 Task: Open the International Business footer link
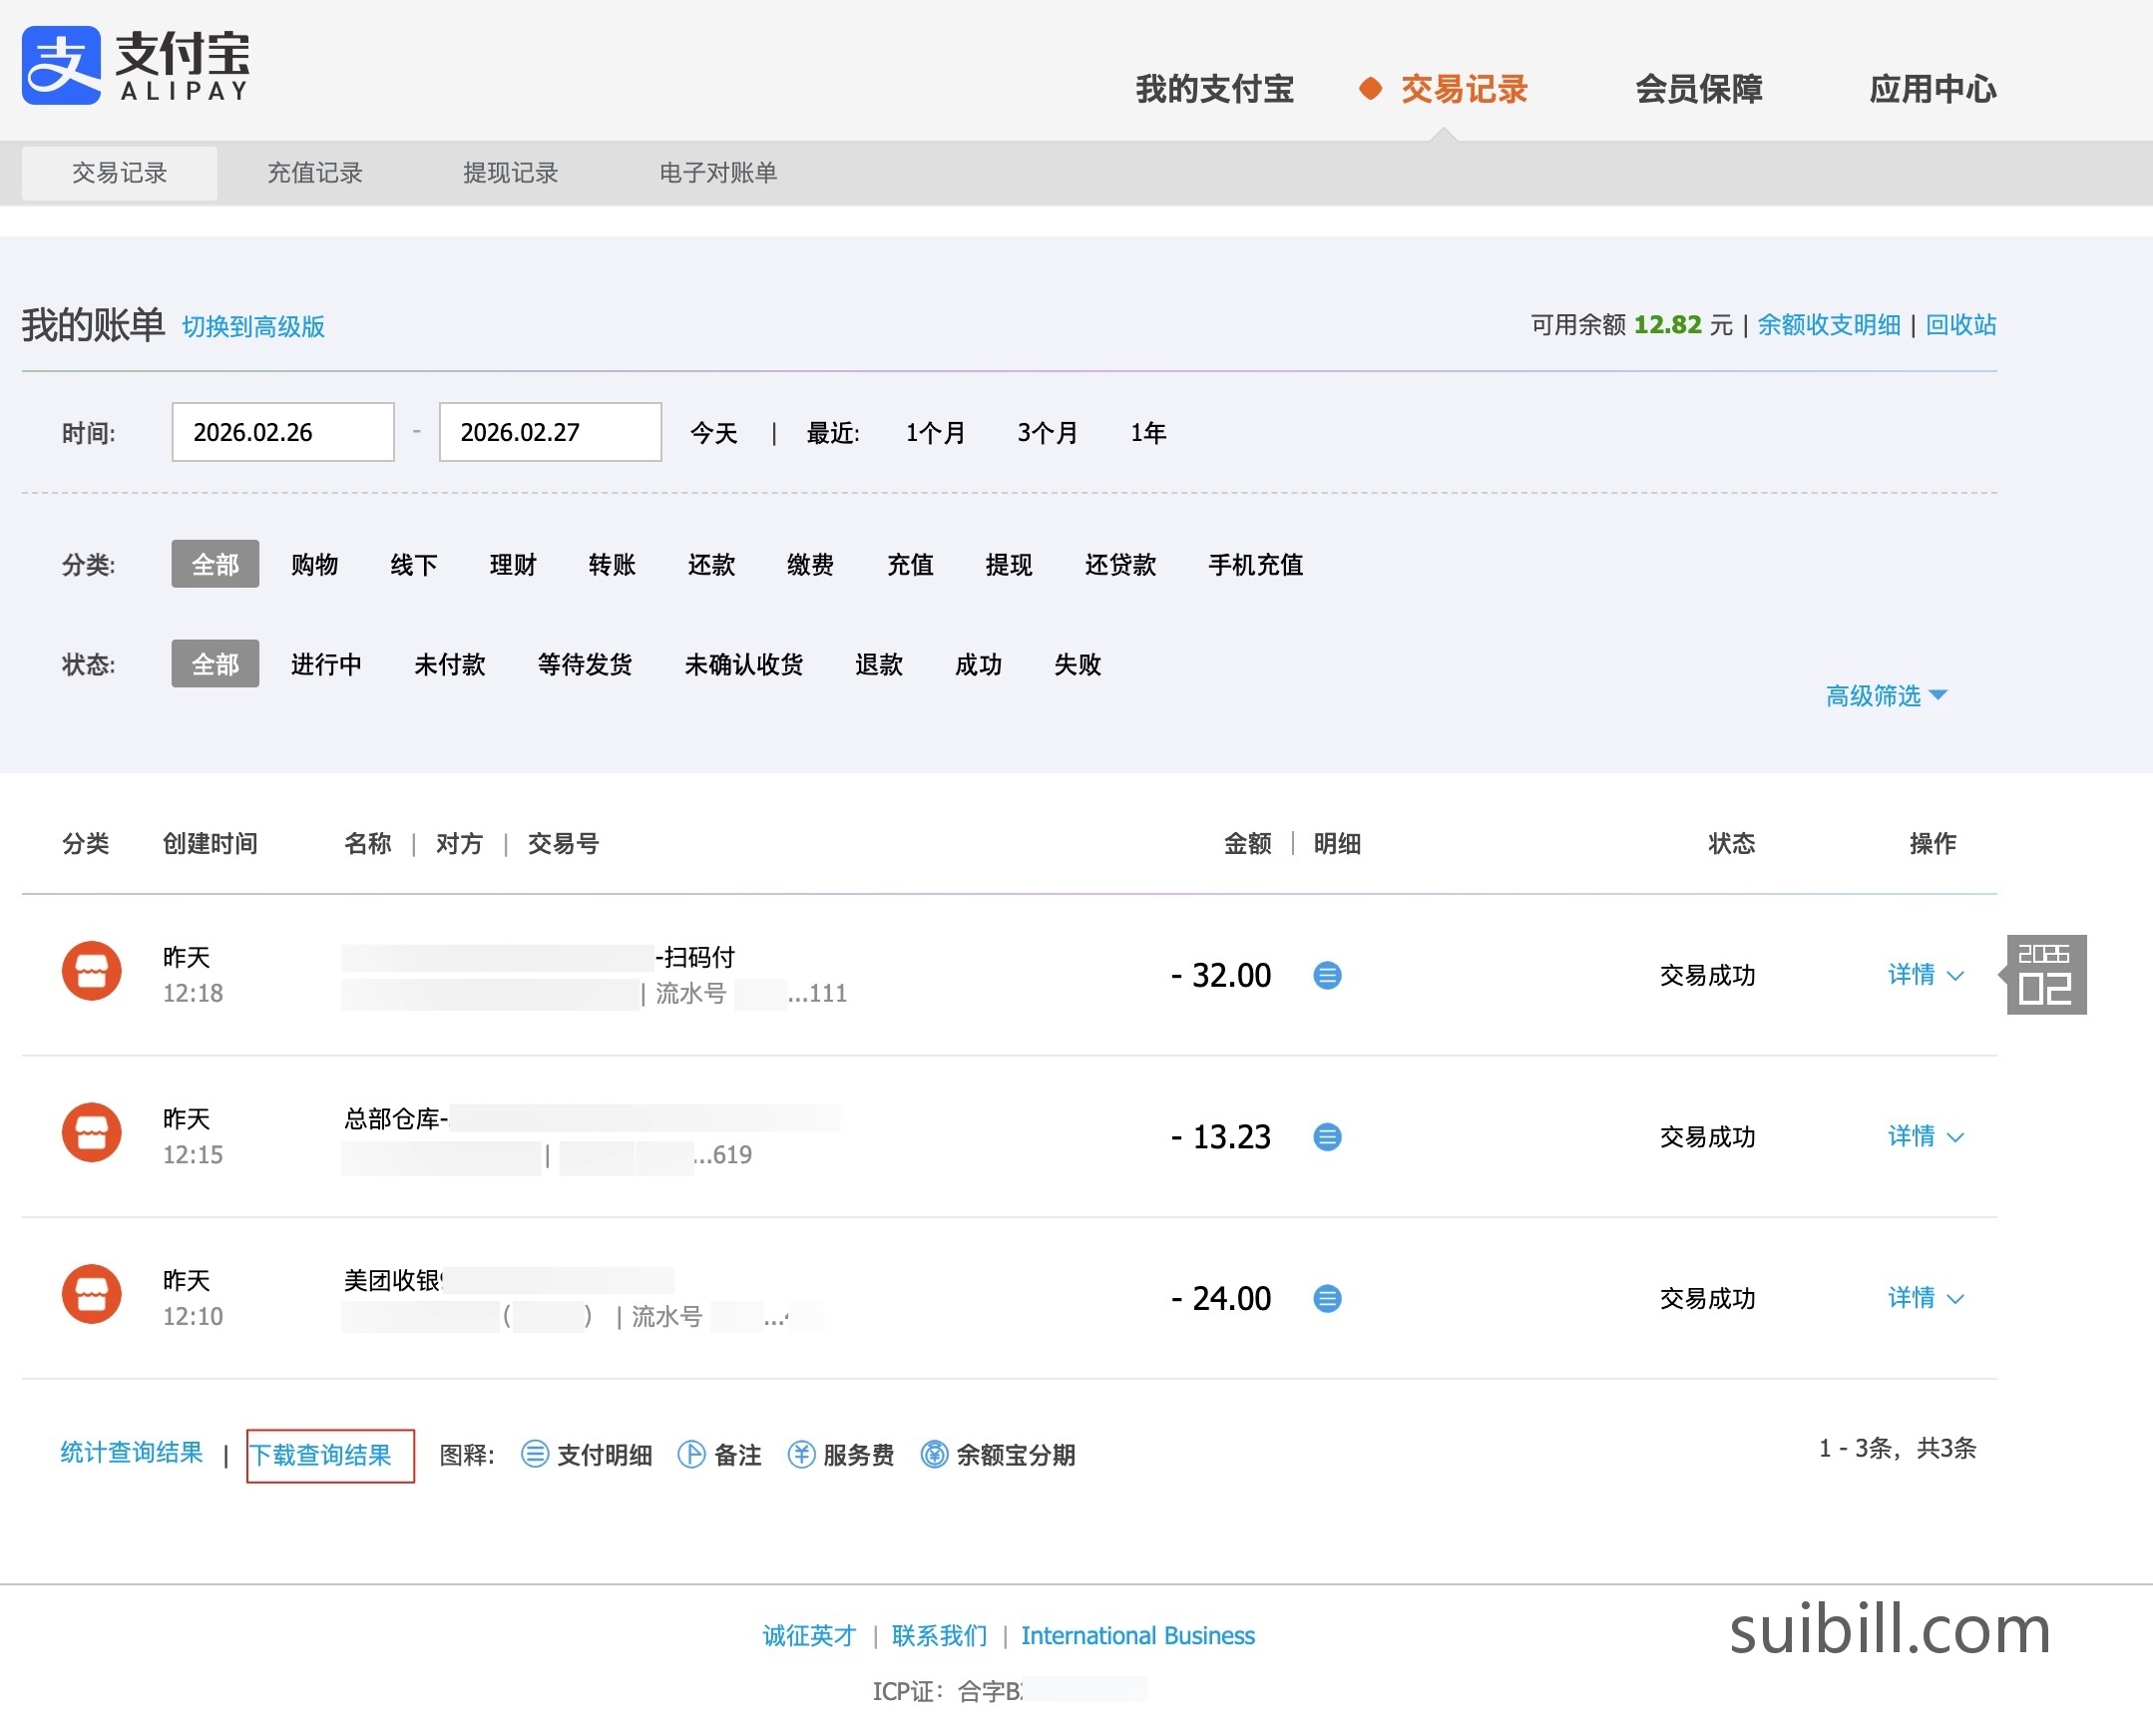pos(1138,1636)
